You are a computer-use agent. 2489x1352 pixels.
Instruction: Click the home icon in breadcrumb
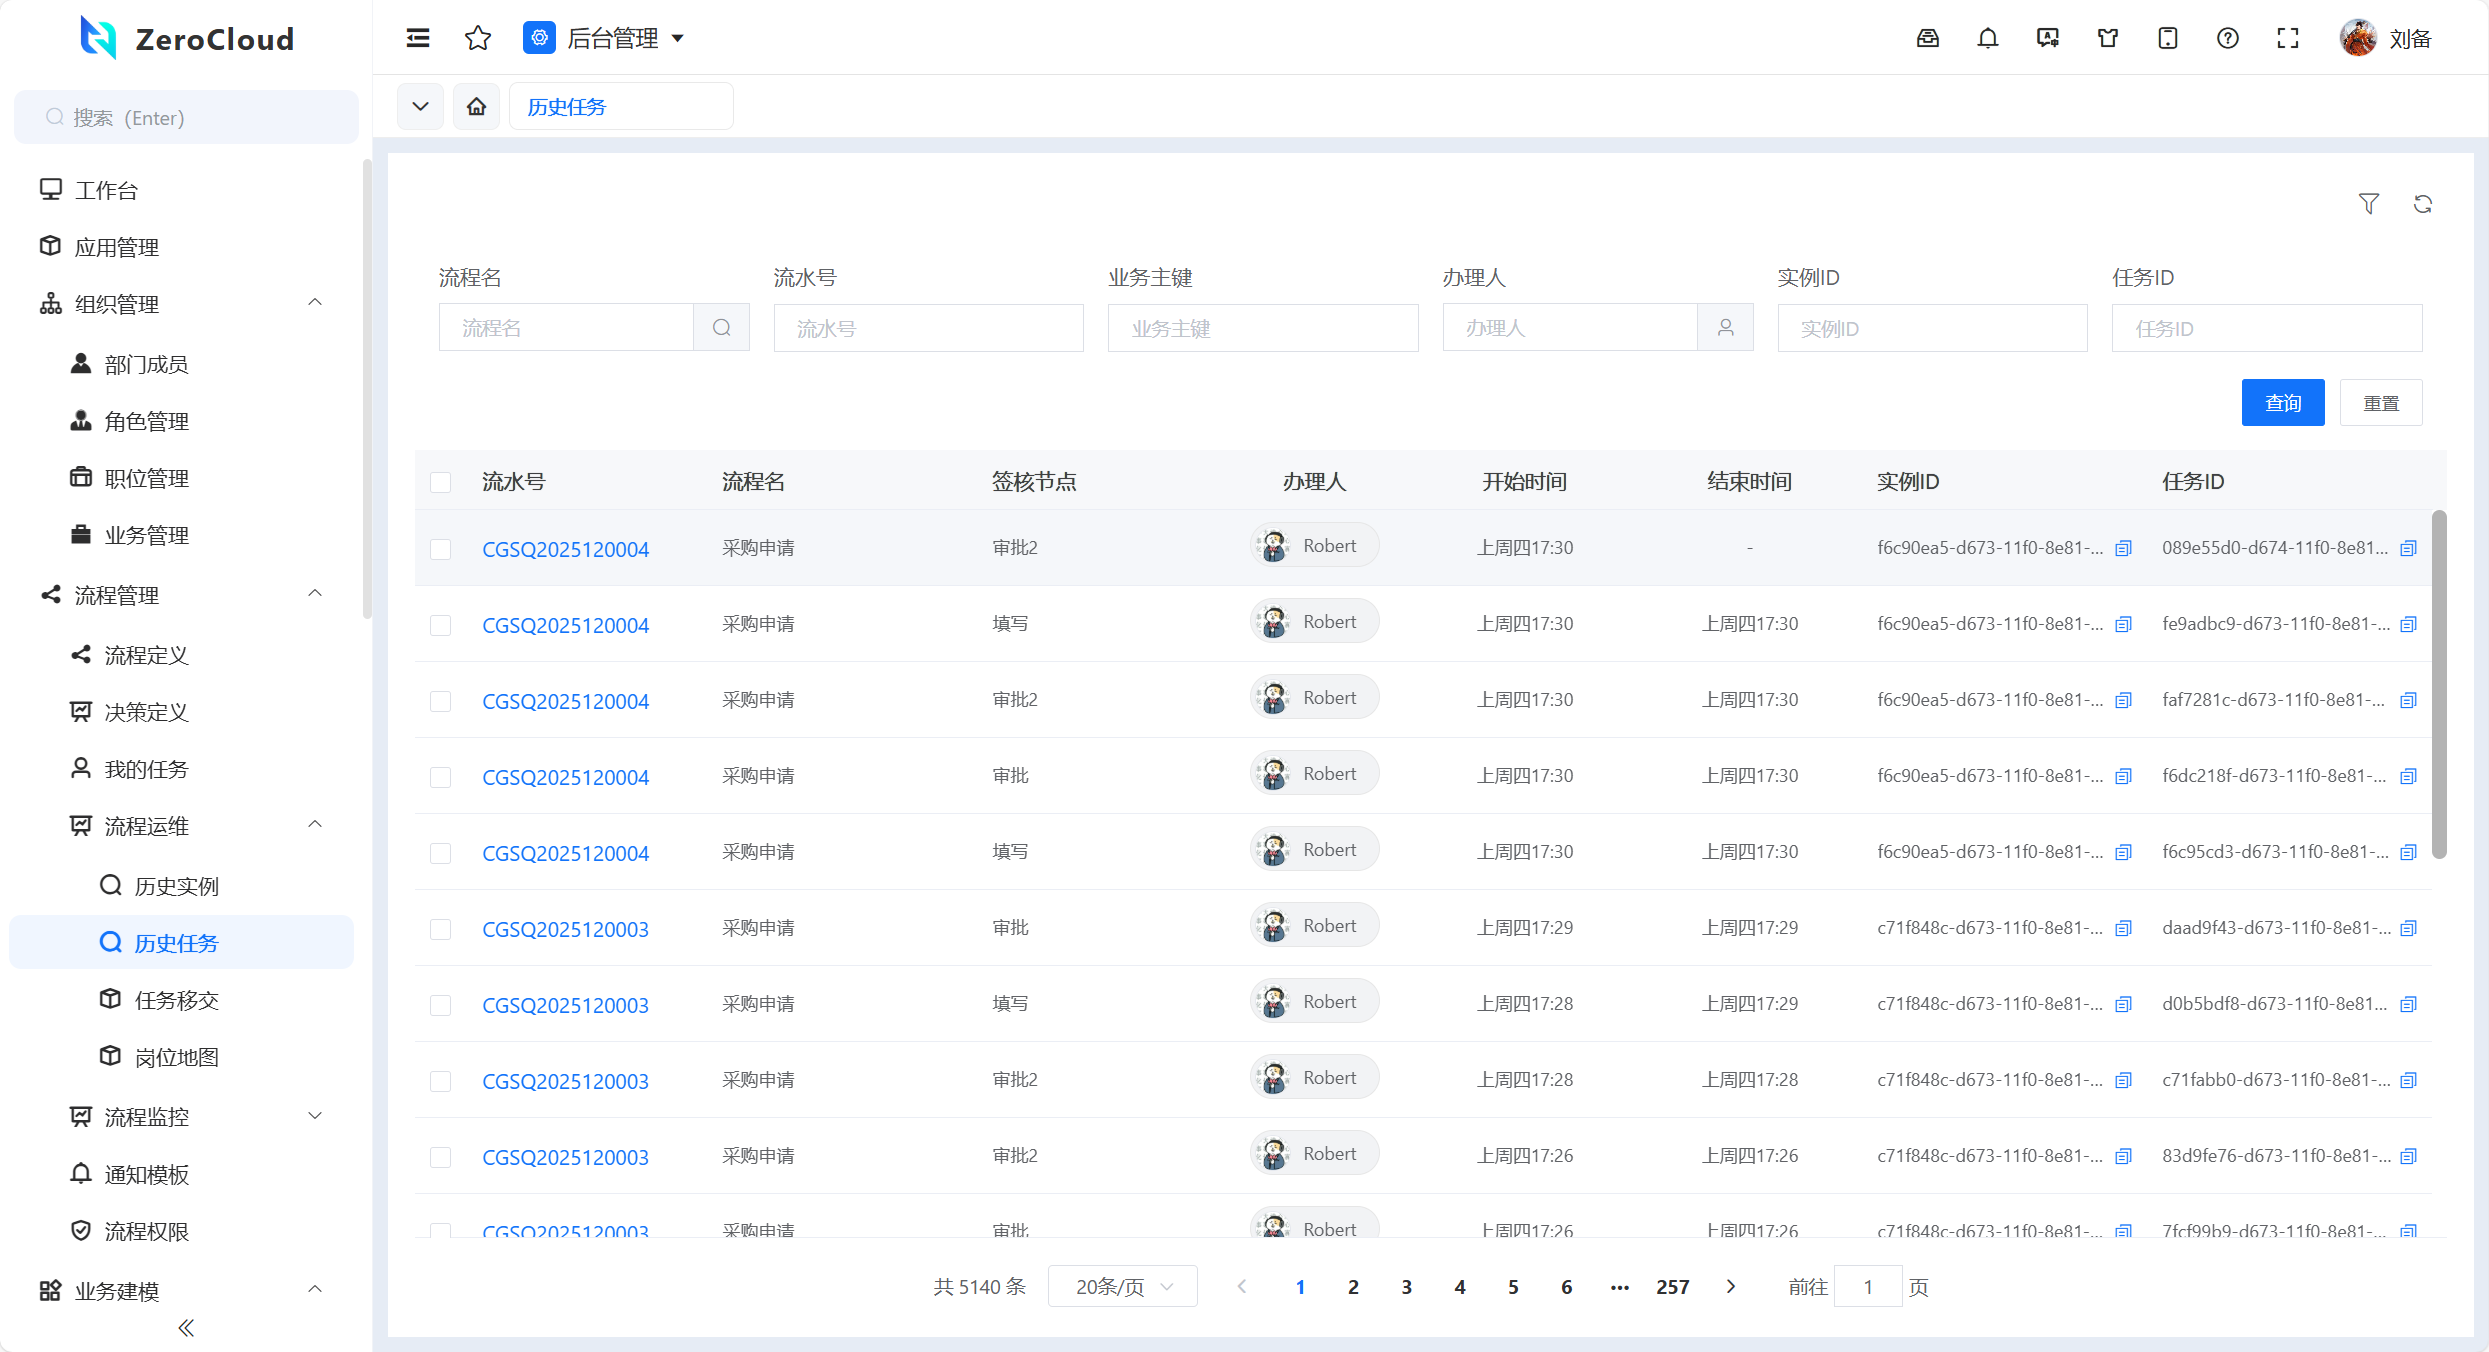pos(476,106)
